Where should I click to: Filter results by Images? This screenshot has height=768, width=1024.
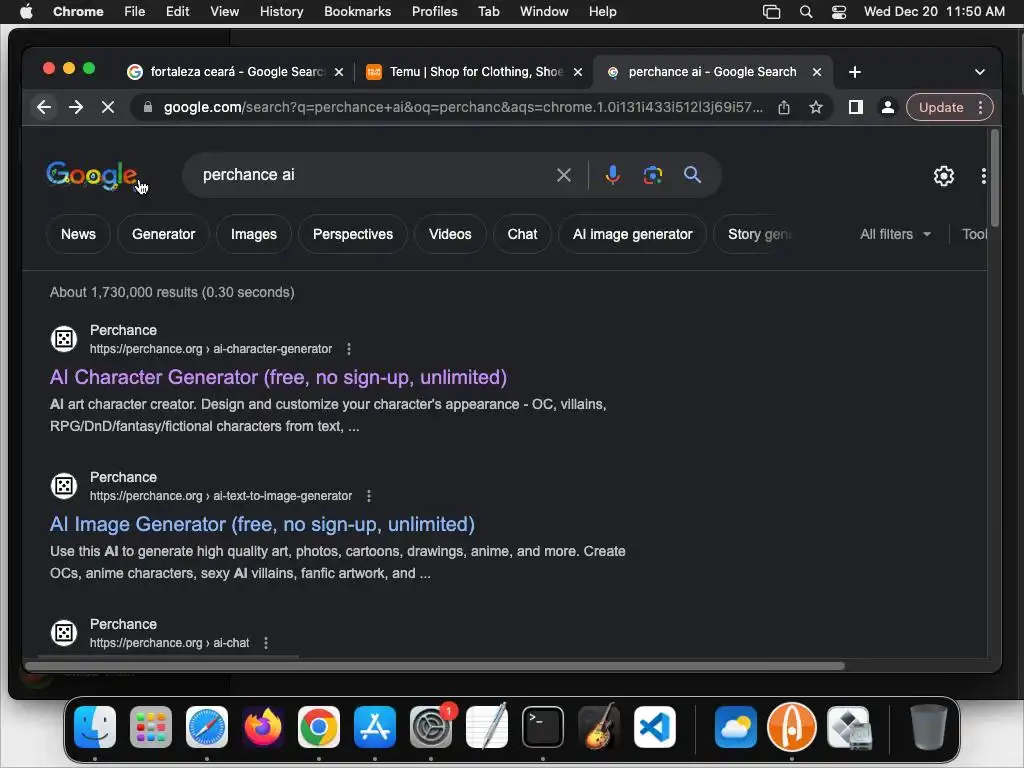(x=253, y=234)
